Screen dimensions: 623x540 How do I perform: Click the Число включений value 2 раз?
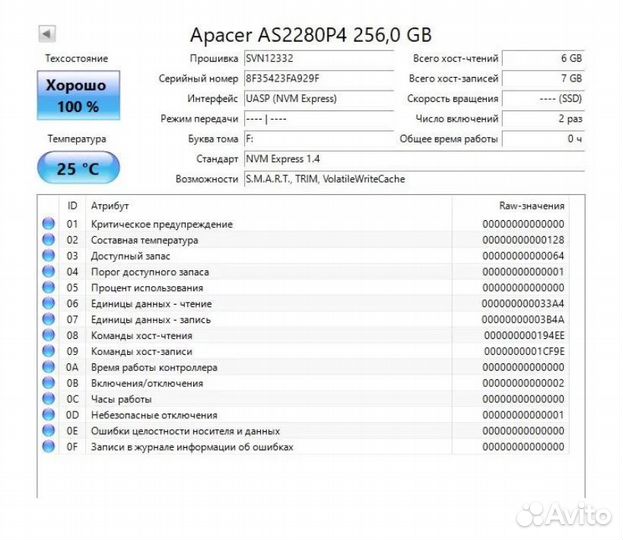543,119
